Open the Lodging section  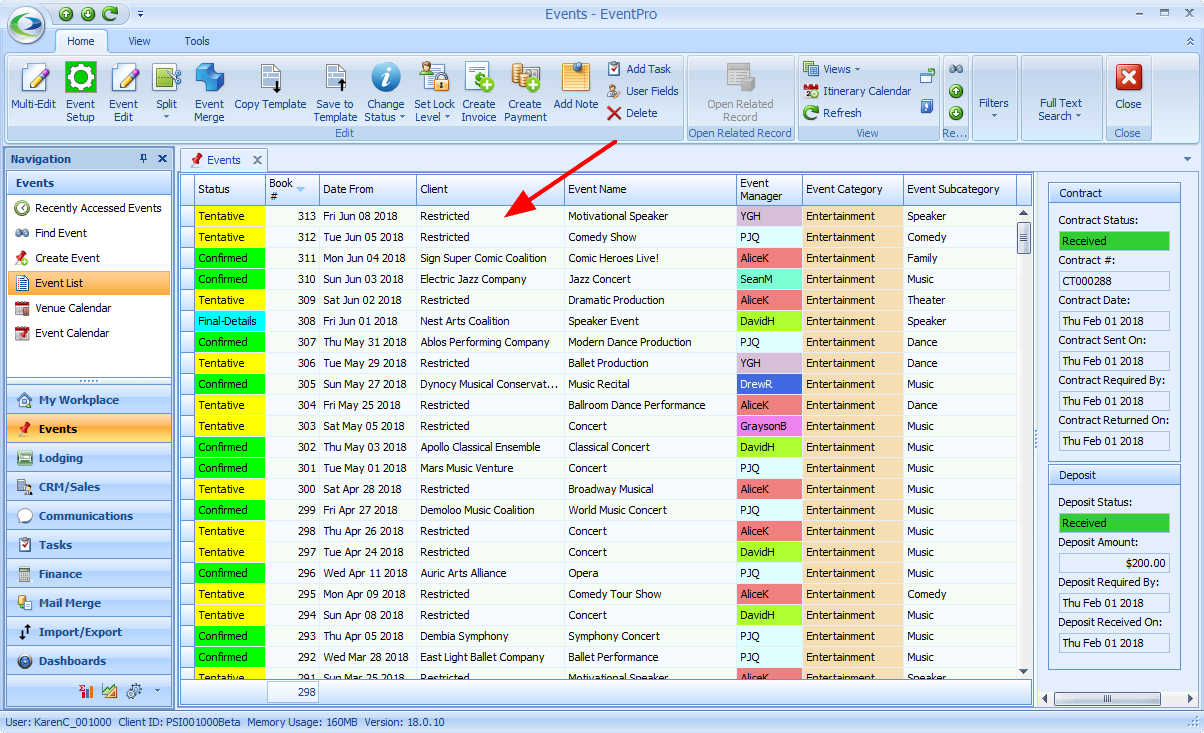pyautogui.click(x=89, y=458)
